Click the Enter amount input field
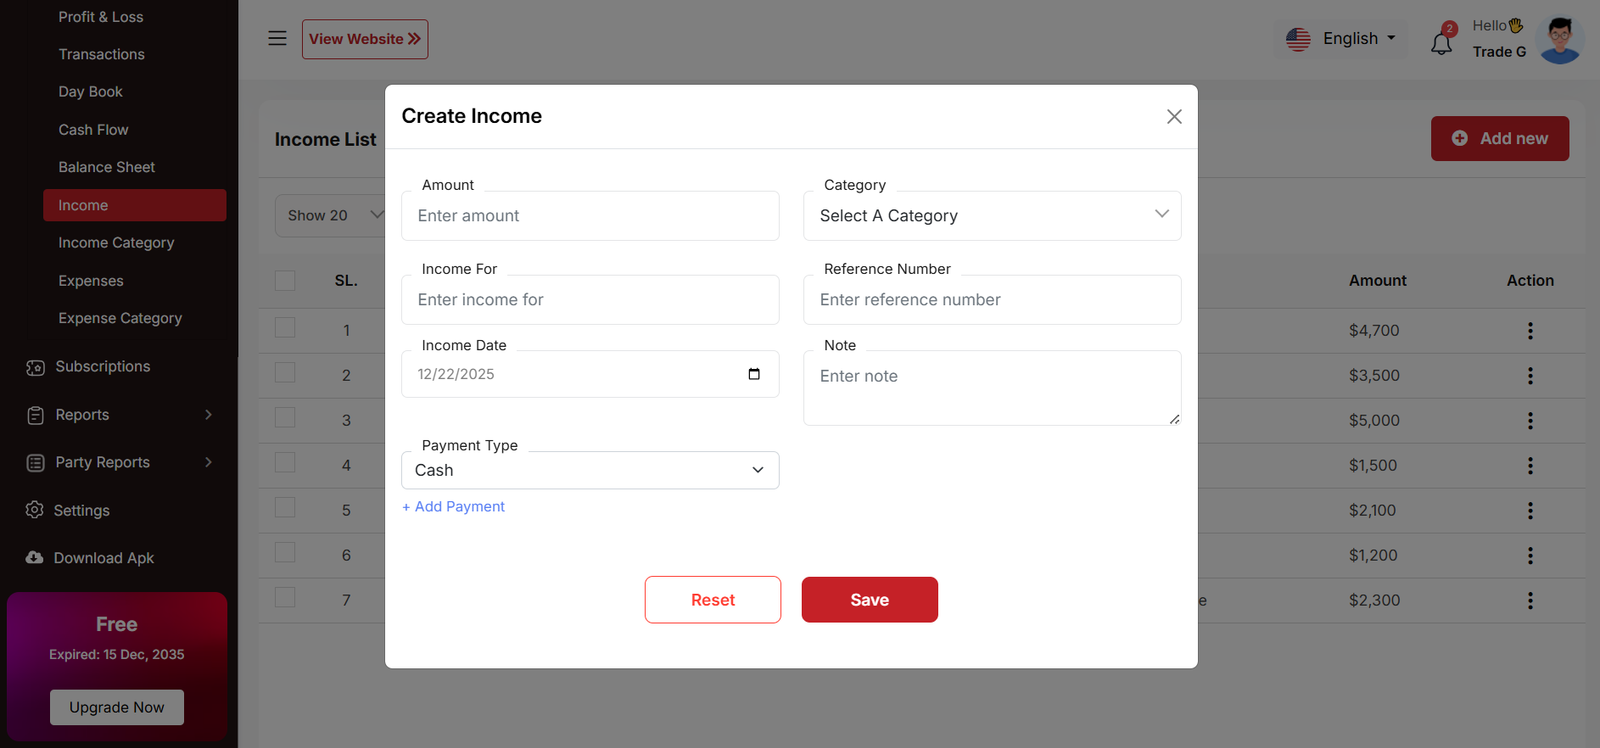 (x=589, y=216)
